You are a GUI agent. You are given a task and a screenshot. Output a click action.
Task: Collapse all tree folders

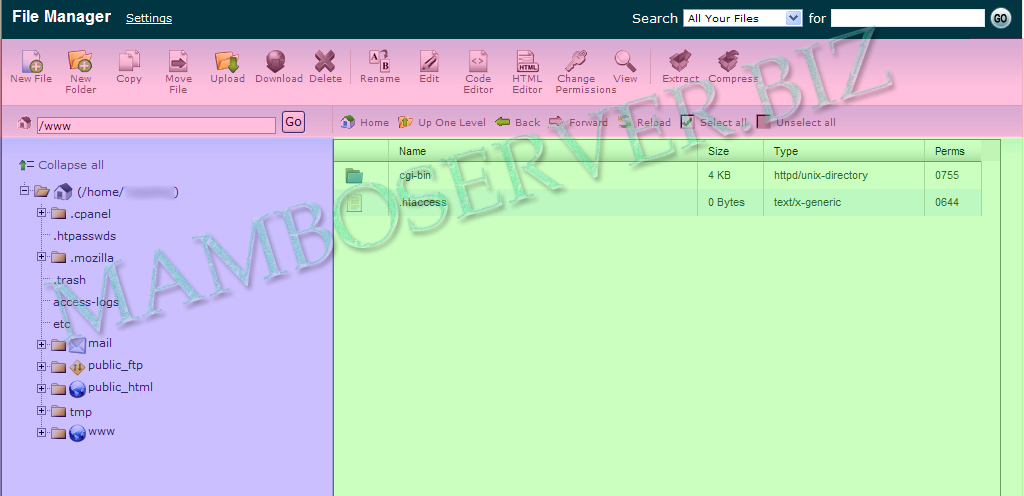point(61,165)
